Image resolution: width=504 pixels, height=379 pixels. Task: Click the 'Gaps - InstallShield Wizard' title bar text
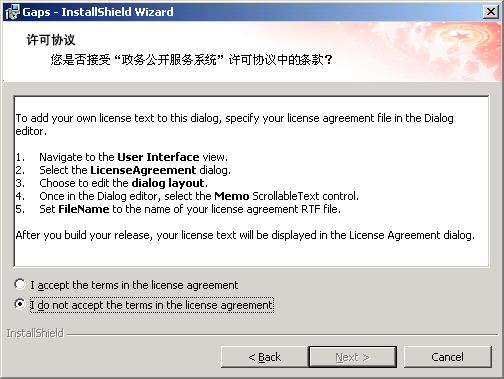click(98, 12)
